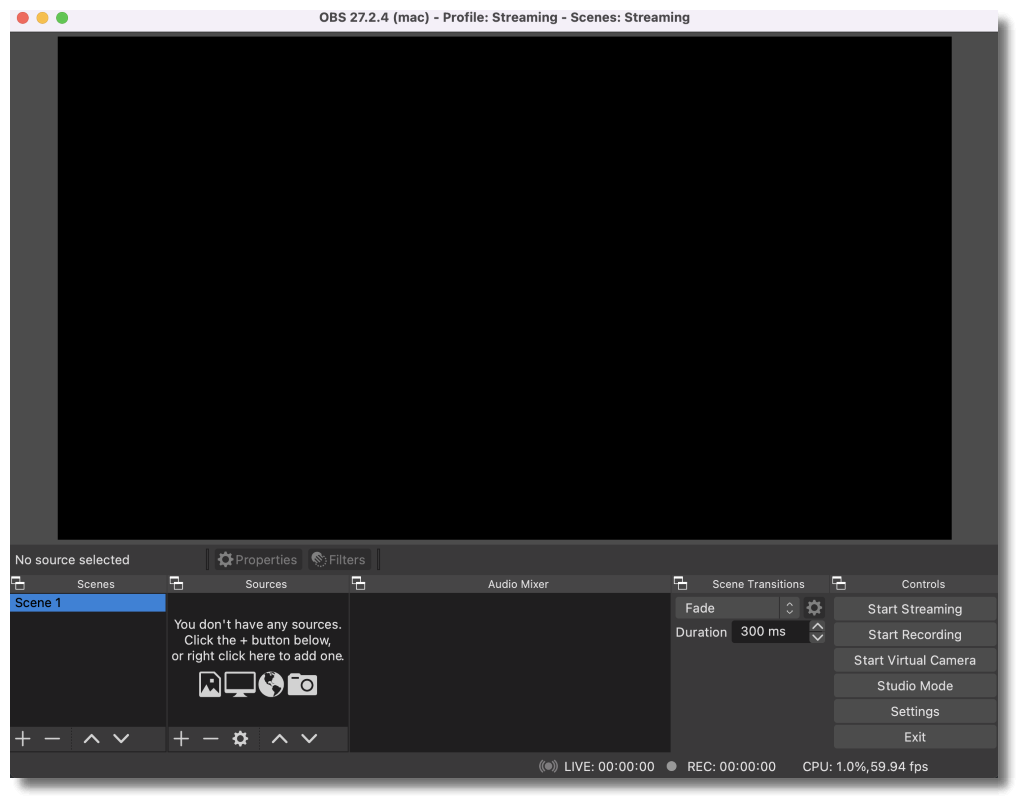Undock the Sources panel via float icon
The width and height of the screenshot is (1018, 798).
[x=176, y=583]
